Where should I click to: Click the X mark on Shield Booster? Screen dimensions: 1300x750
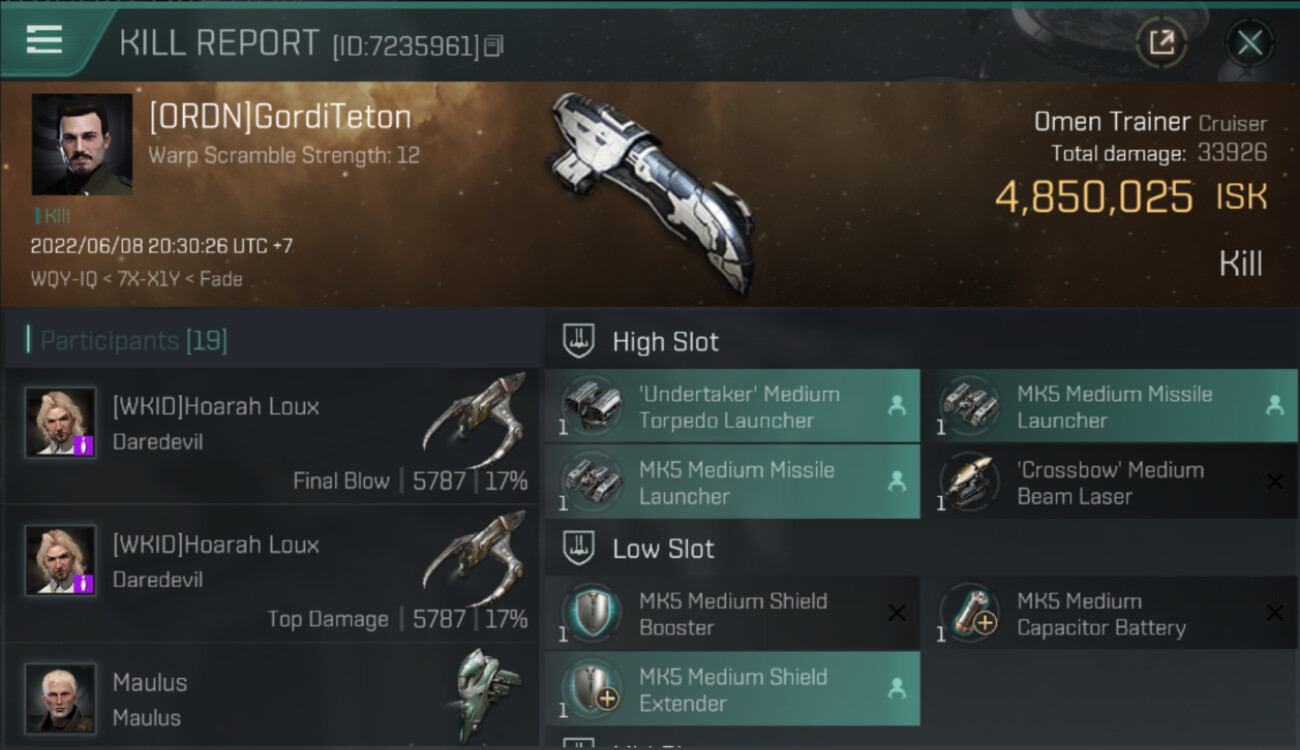click(897, 613)
